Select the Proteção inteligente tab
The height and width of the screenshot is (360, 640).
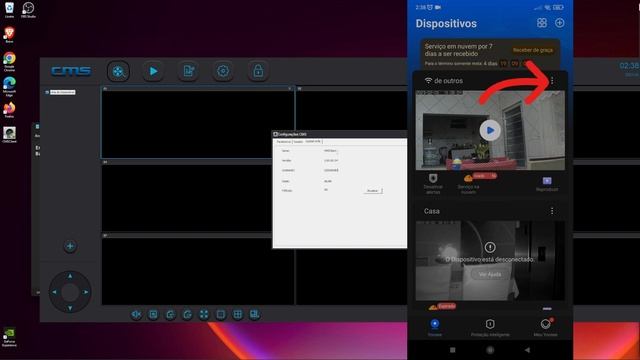pos(490,327)
